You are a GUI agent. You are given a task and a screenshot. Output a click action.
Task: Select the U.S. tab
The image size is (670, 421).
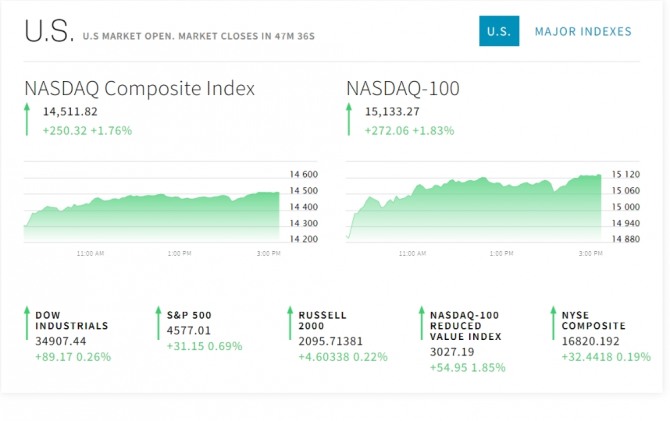pos(498,32)
